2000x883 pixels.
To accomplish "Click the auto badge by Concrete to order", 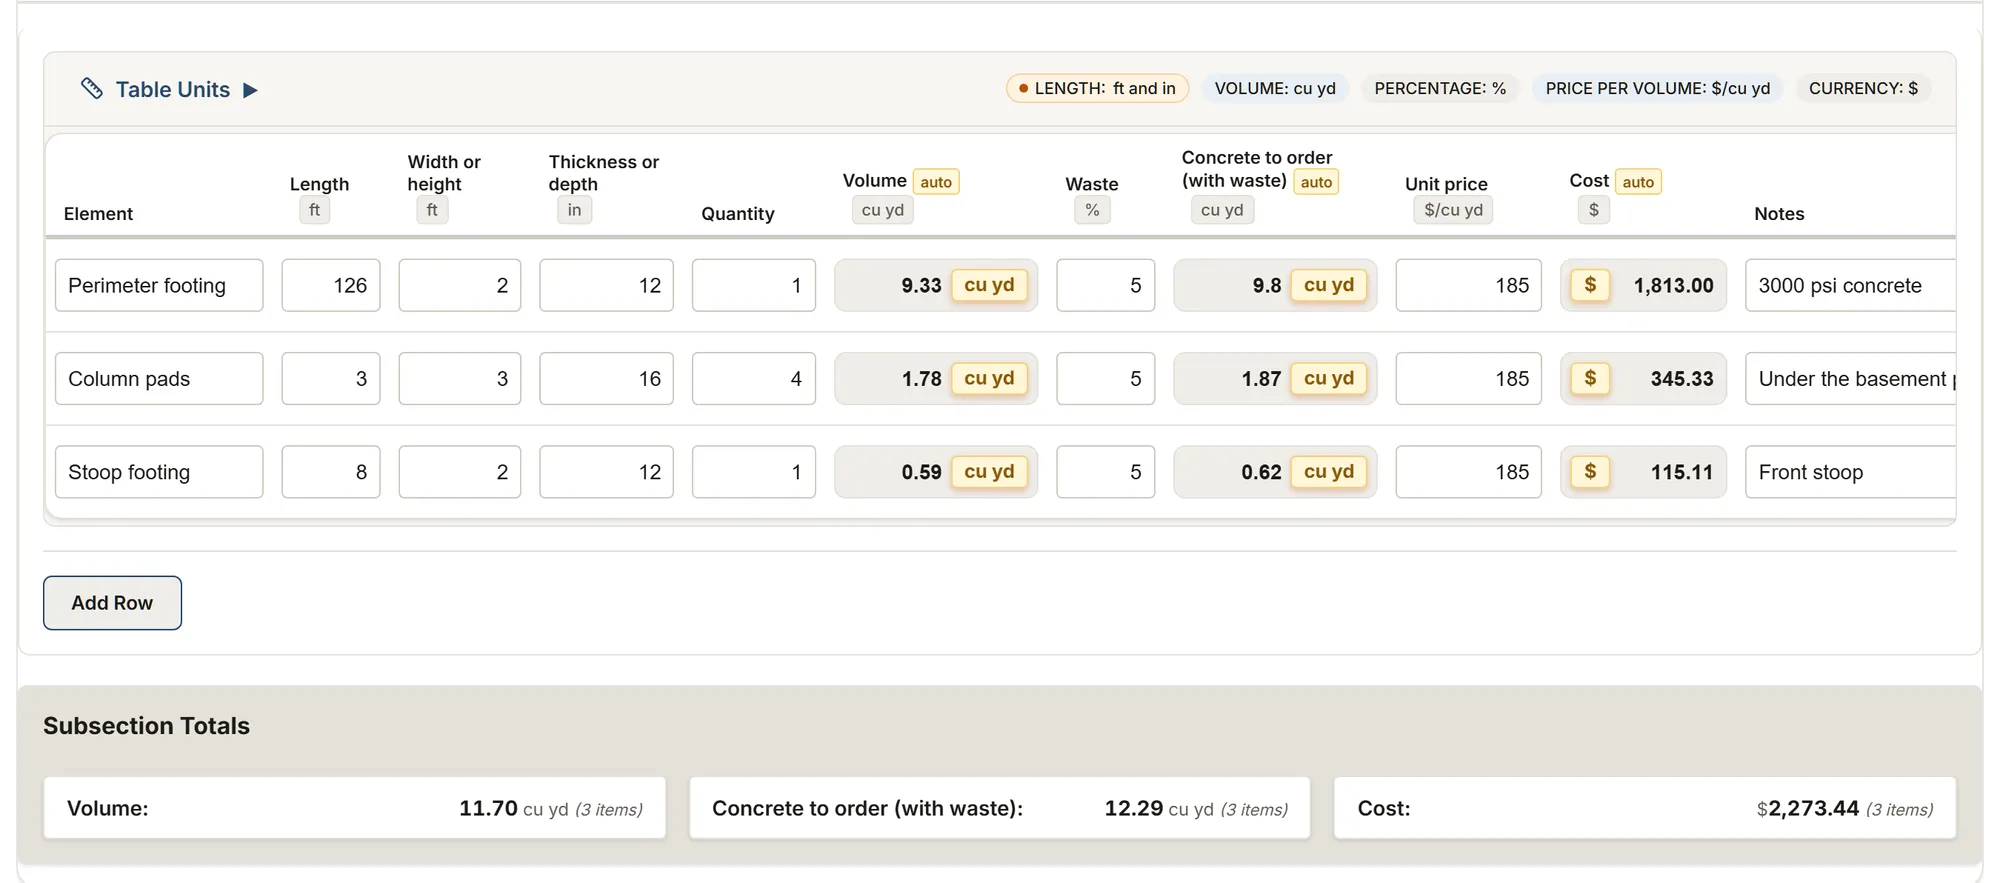I will click(x=1316, y=182).
